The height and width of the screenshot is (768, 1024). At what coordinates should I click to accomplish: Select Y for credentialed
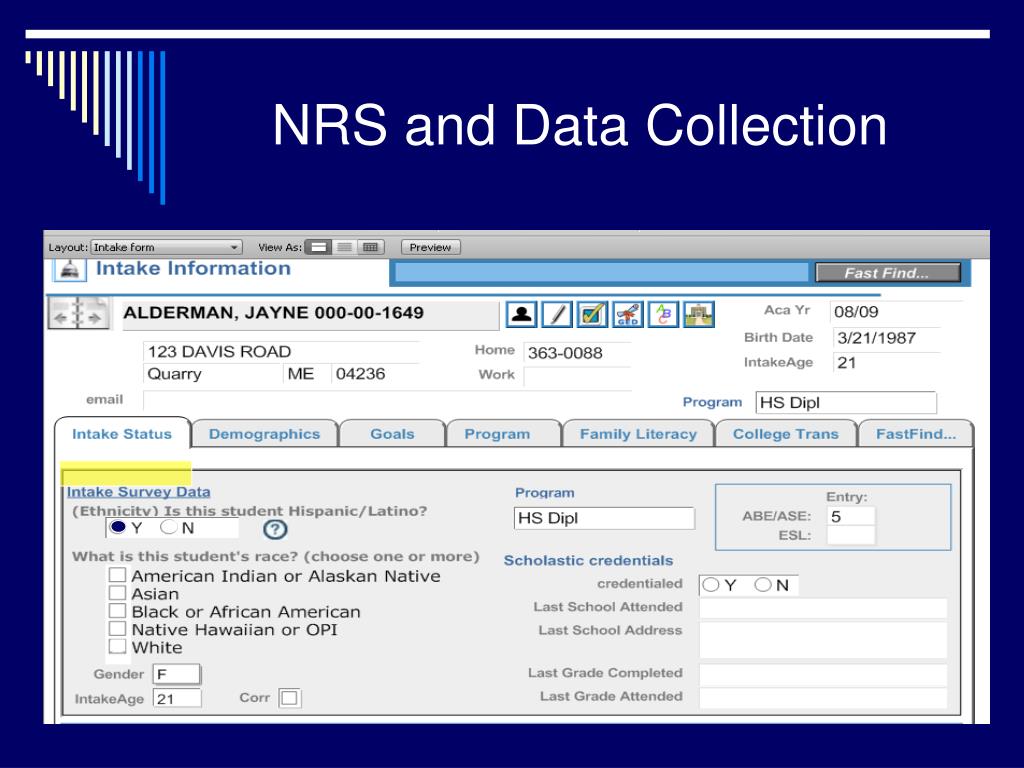(711, 585)
